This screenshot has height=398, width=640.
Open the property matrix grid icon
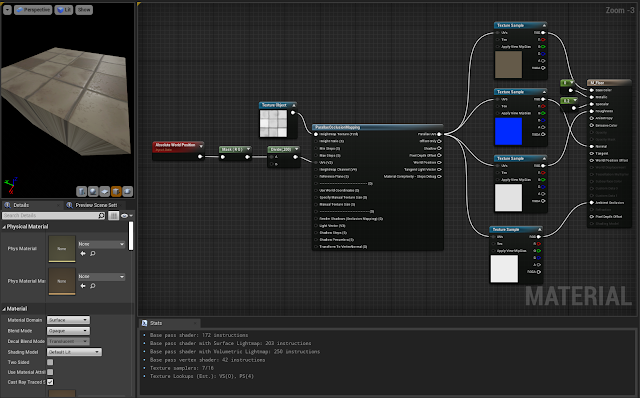point(113,216)
